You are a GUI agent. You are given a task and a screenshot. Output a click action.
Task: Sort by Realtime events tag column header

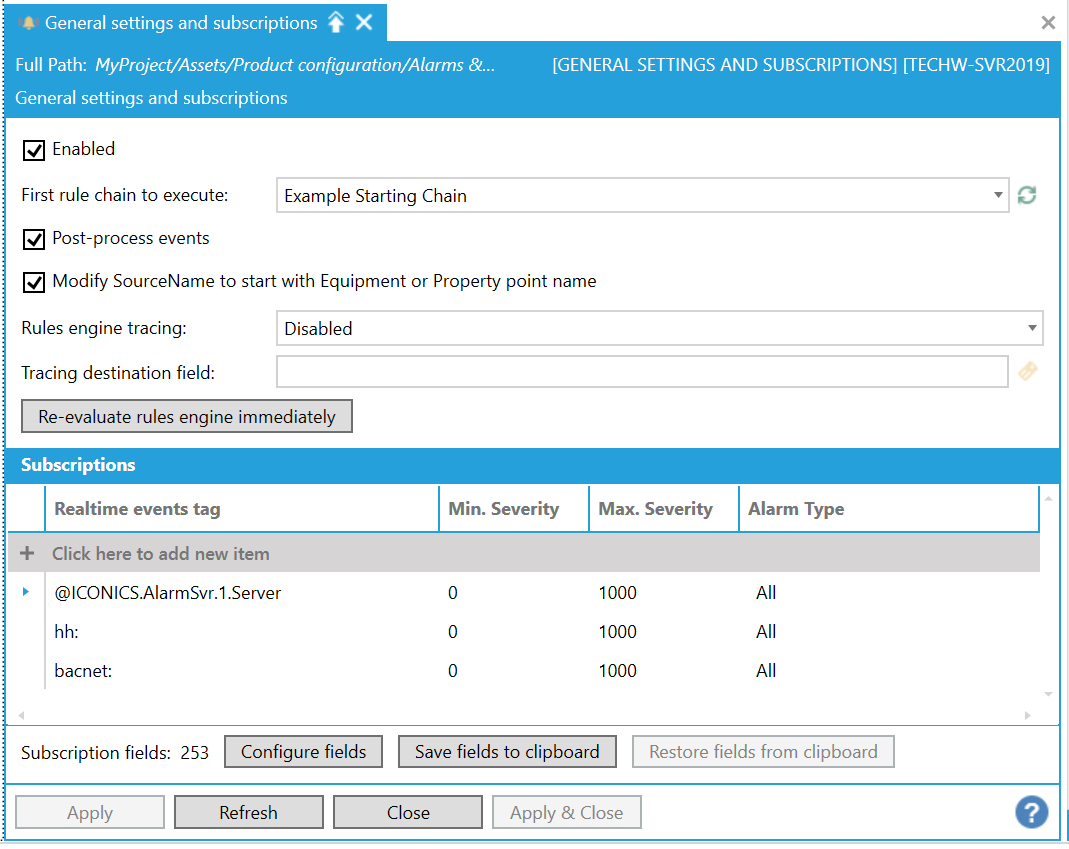(x=138, y=509)
